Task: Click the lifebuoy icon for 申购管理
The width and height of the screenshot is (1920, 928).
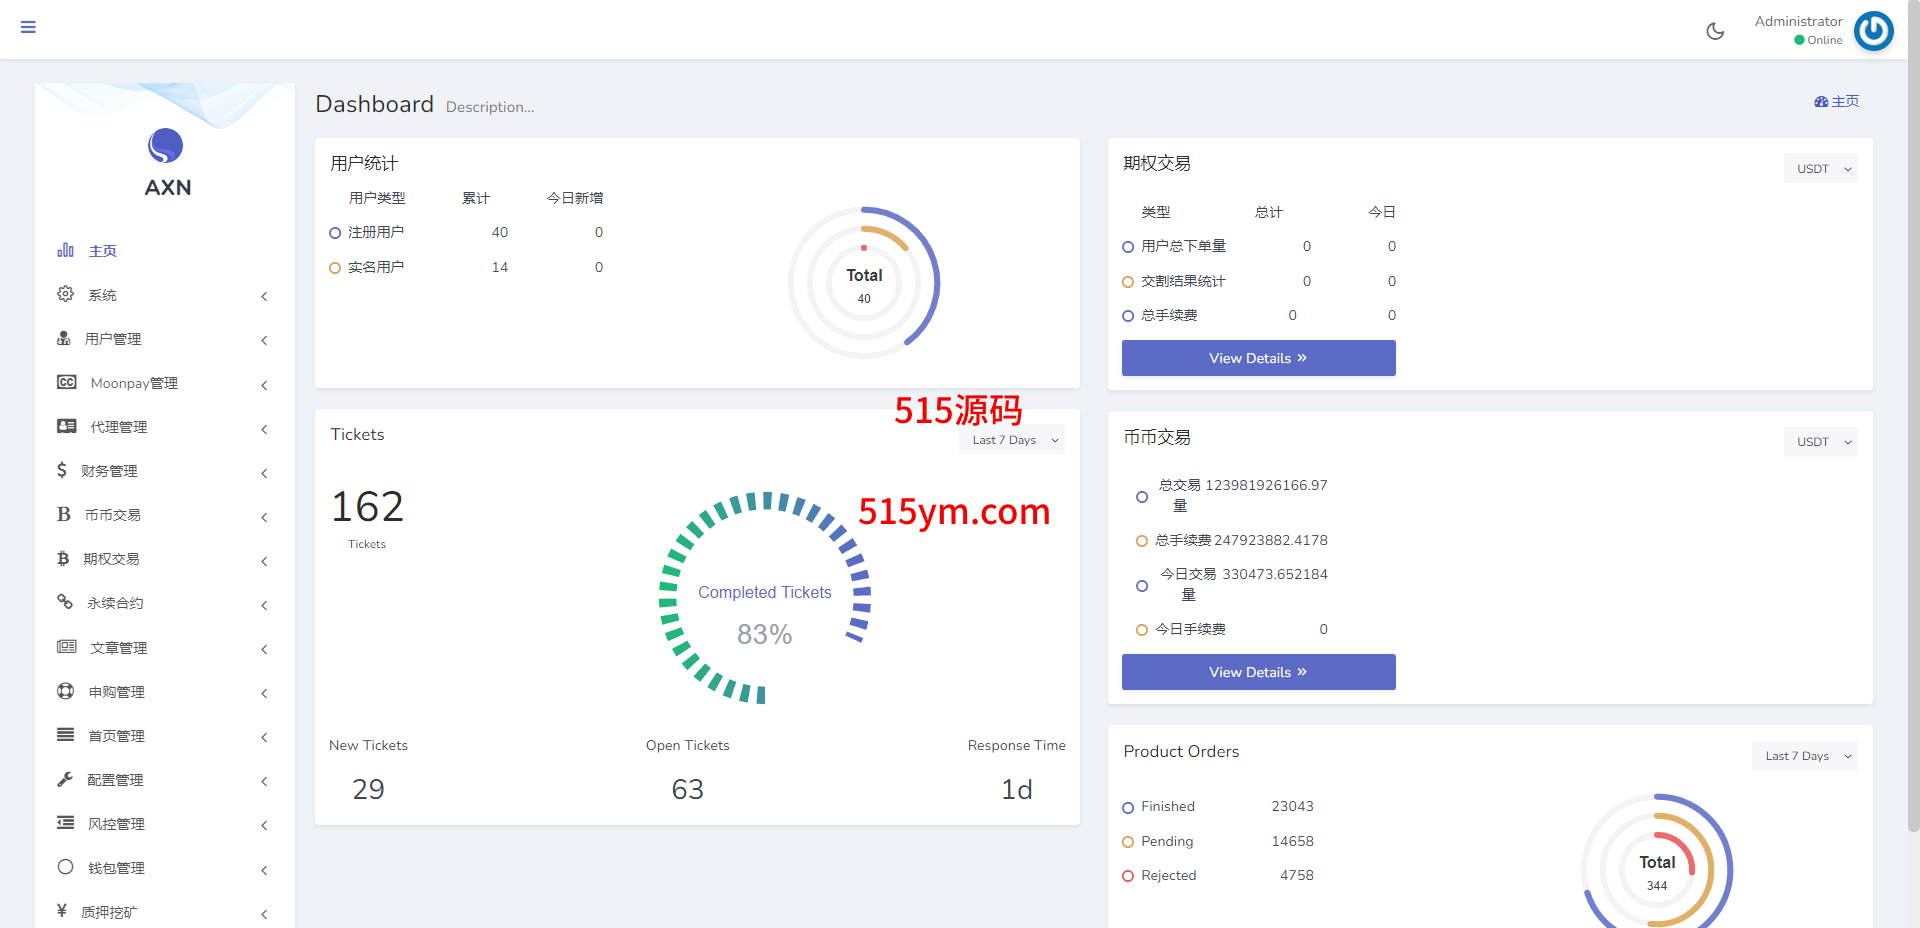Action: pyautogui.click(x=66, y=691)
